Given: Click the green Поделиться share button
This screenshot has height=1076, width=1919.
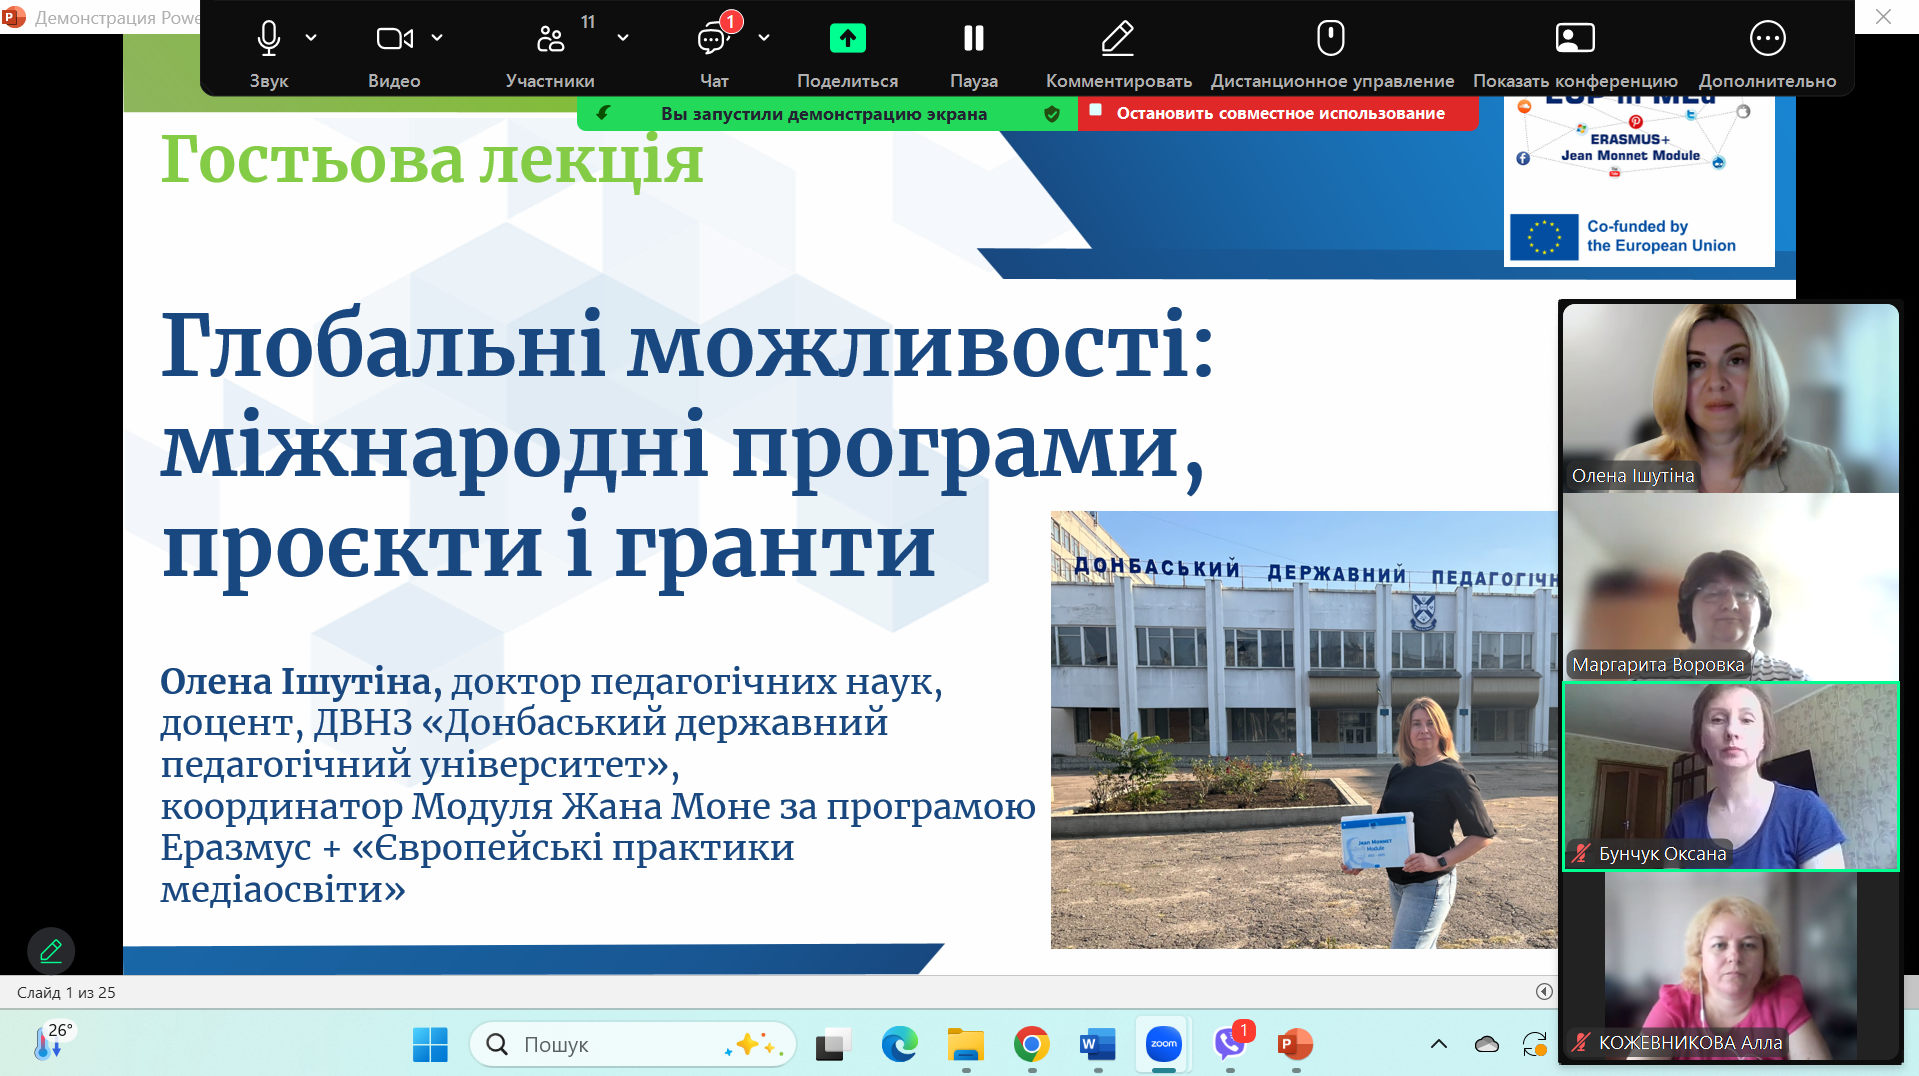Looking at the screenshot, I should pyautogui.click(x=847, y=52).
